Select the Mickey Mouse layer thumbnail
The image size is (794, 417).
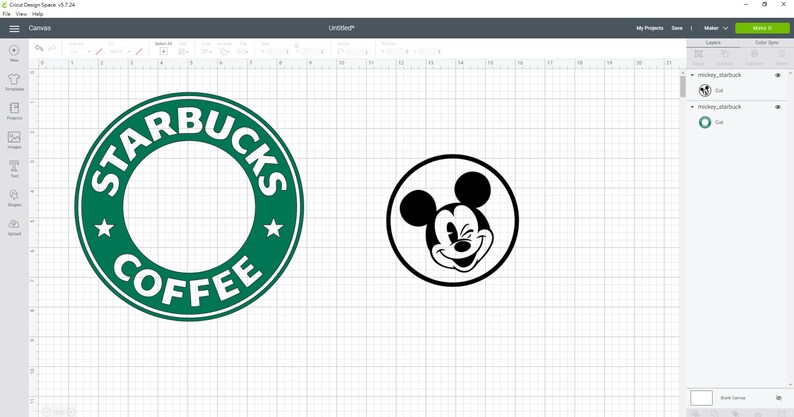[705, 90]
